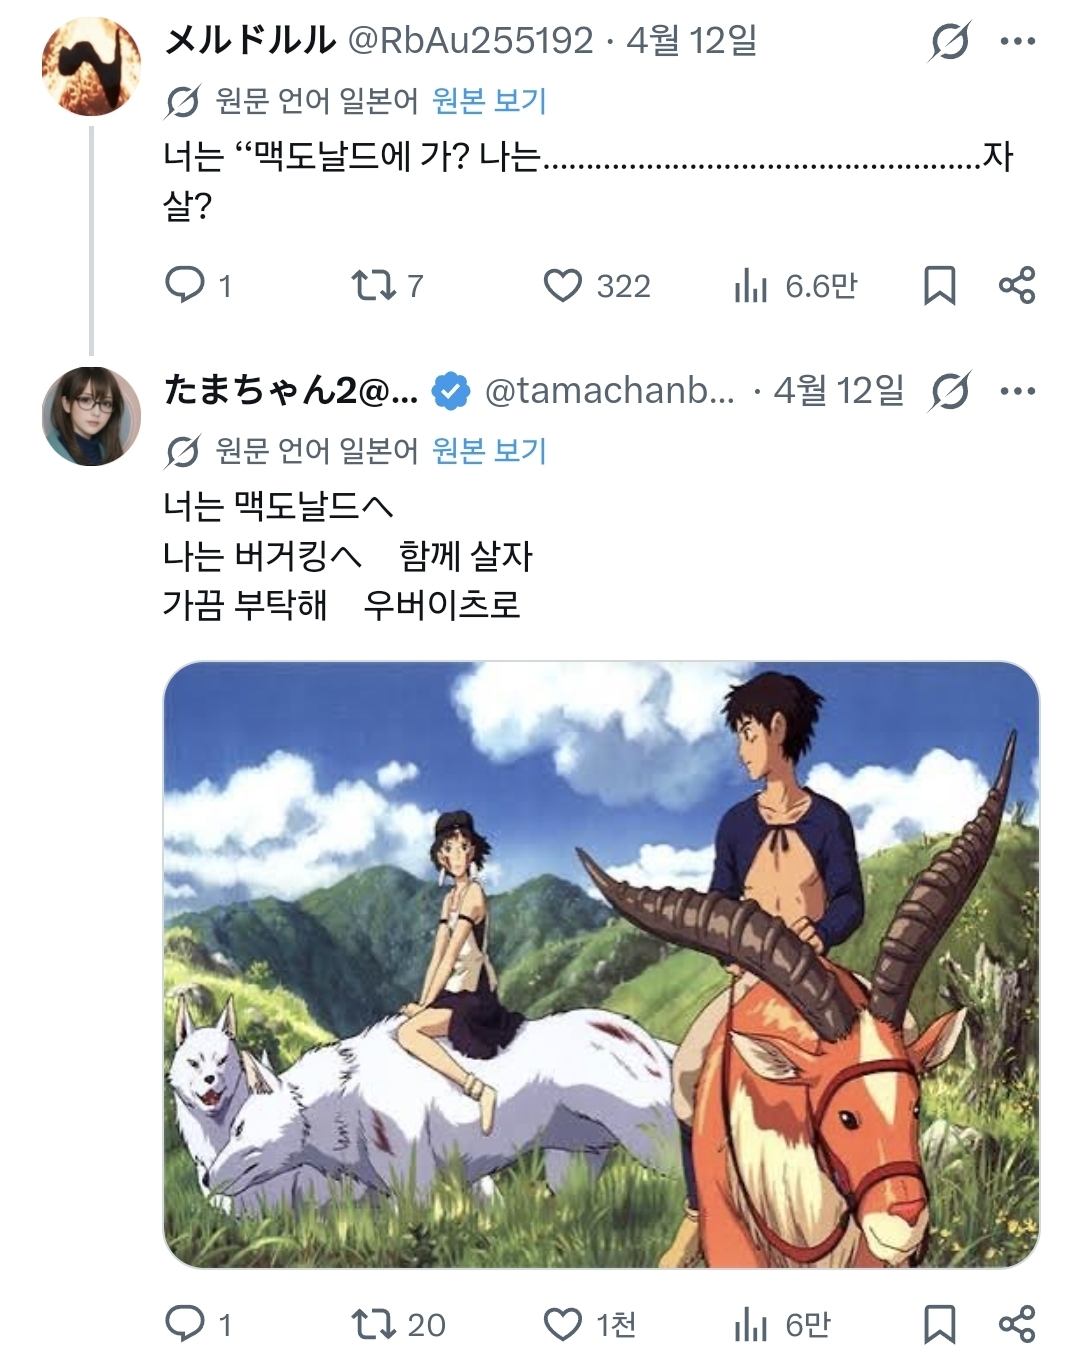Screen dimensions: 1080x1360
Task: Open the Princess Mononoke image
Action: [601, 965]
